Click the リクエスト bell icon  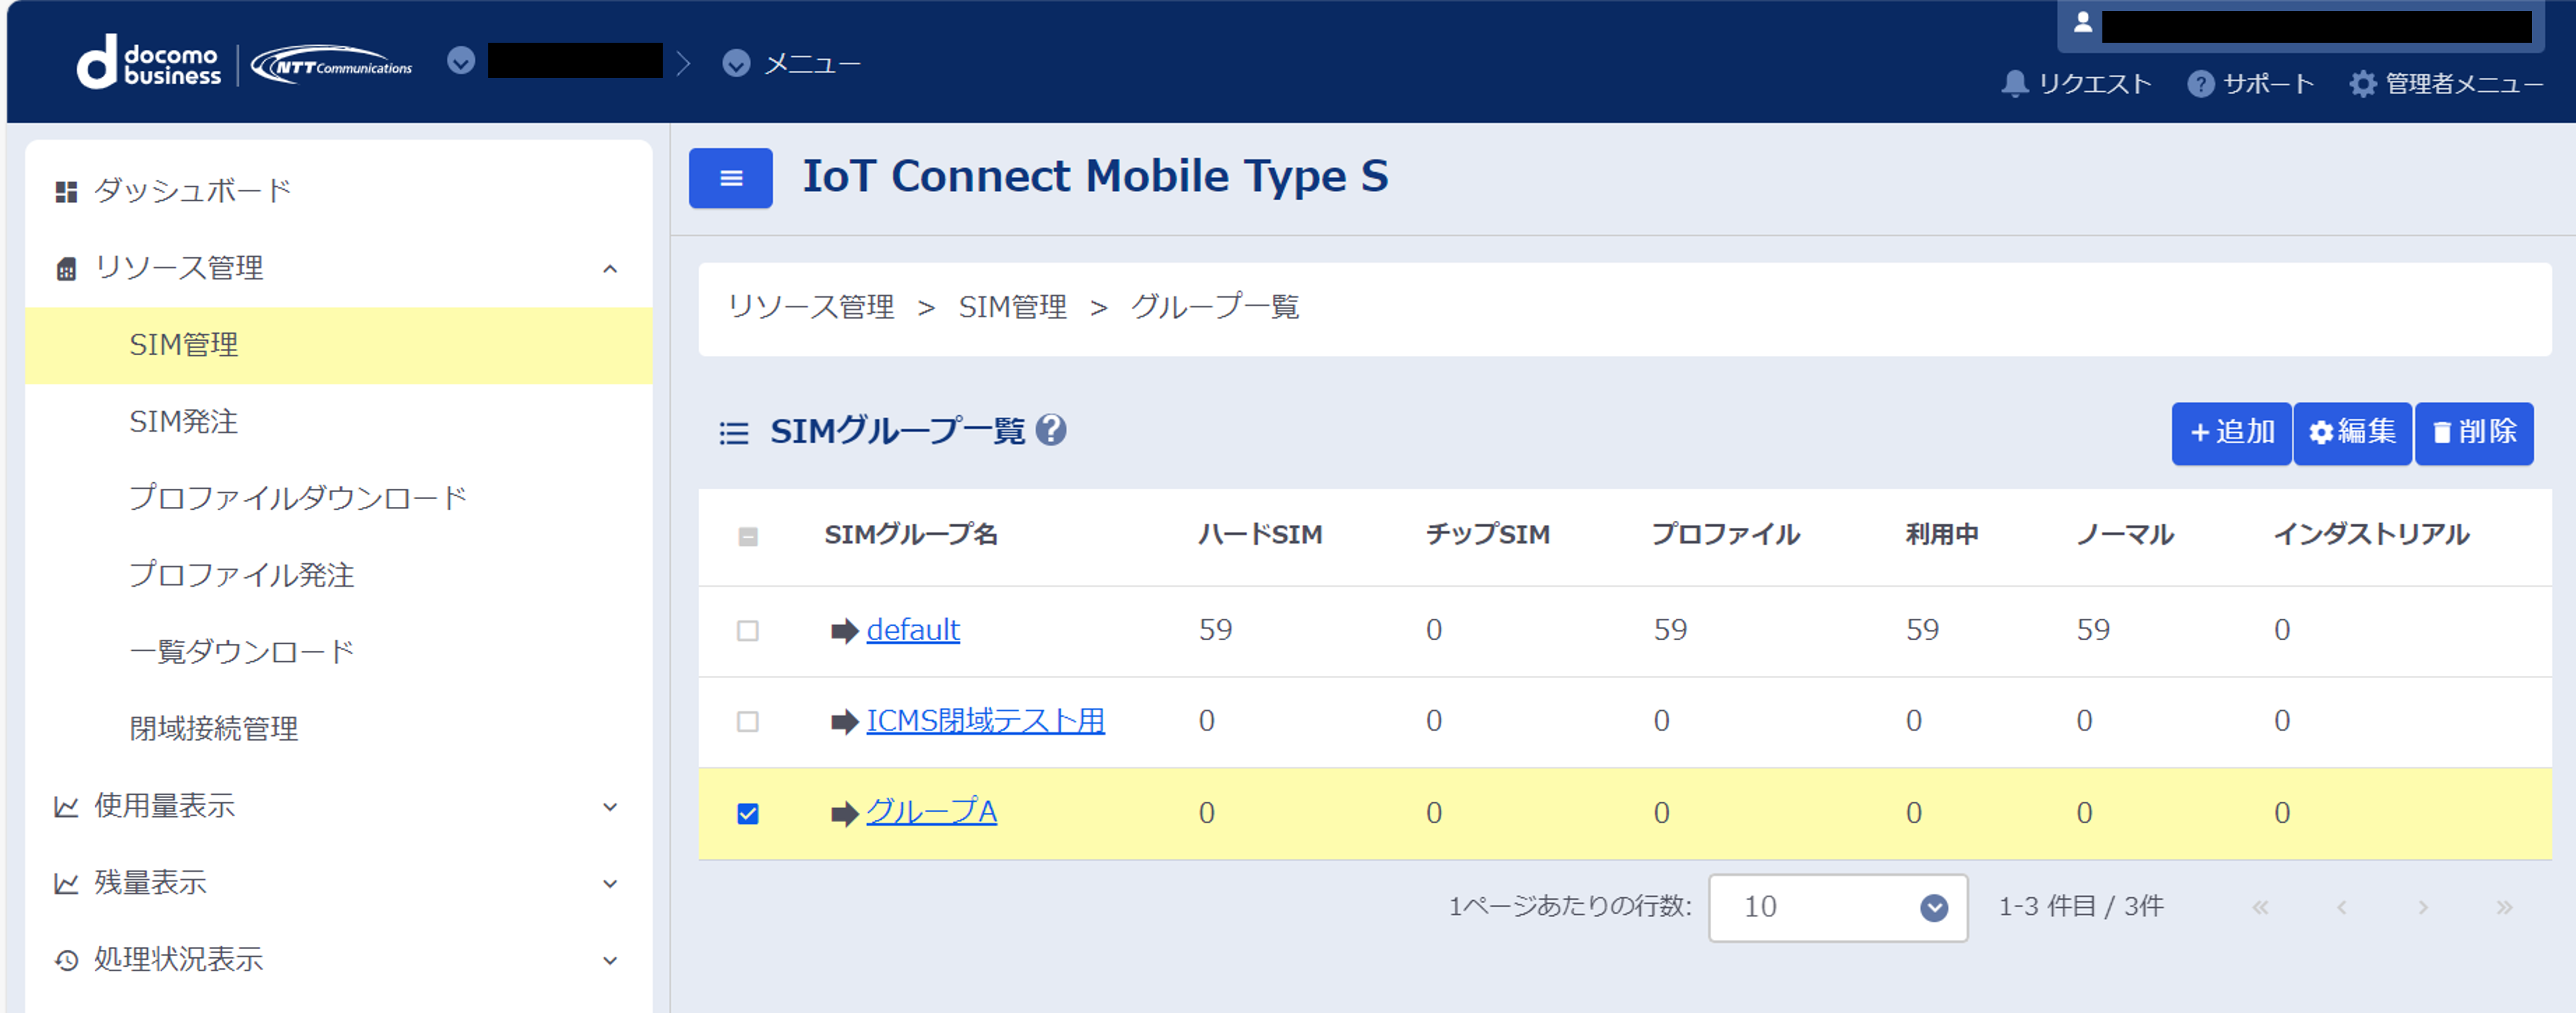click(2014, 84)
